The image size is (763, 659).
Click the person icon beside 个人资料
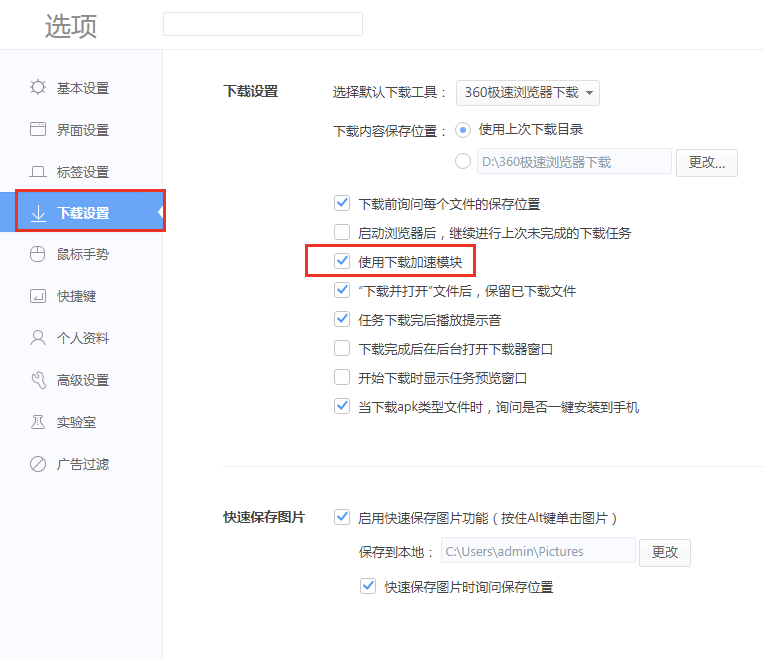[x=38, y=338]
